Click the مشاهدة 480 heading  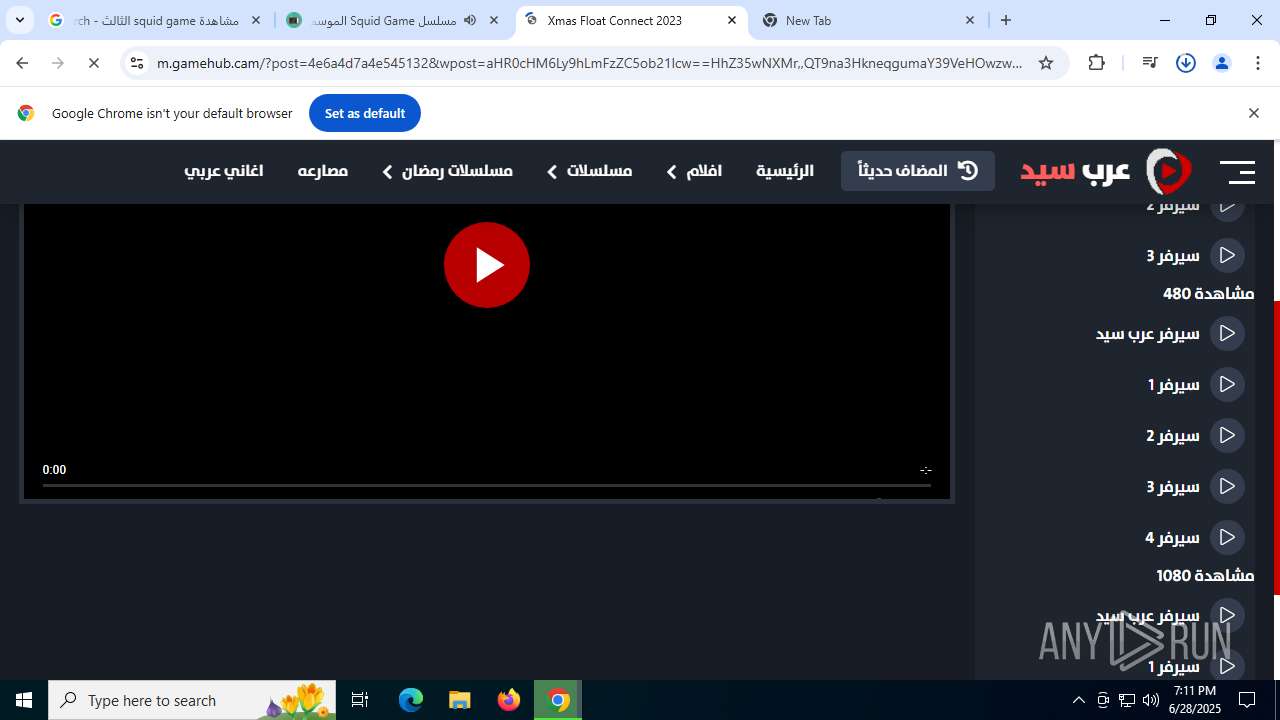pos(1208,293)
